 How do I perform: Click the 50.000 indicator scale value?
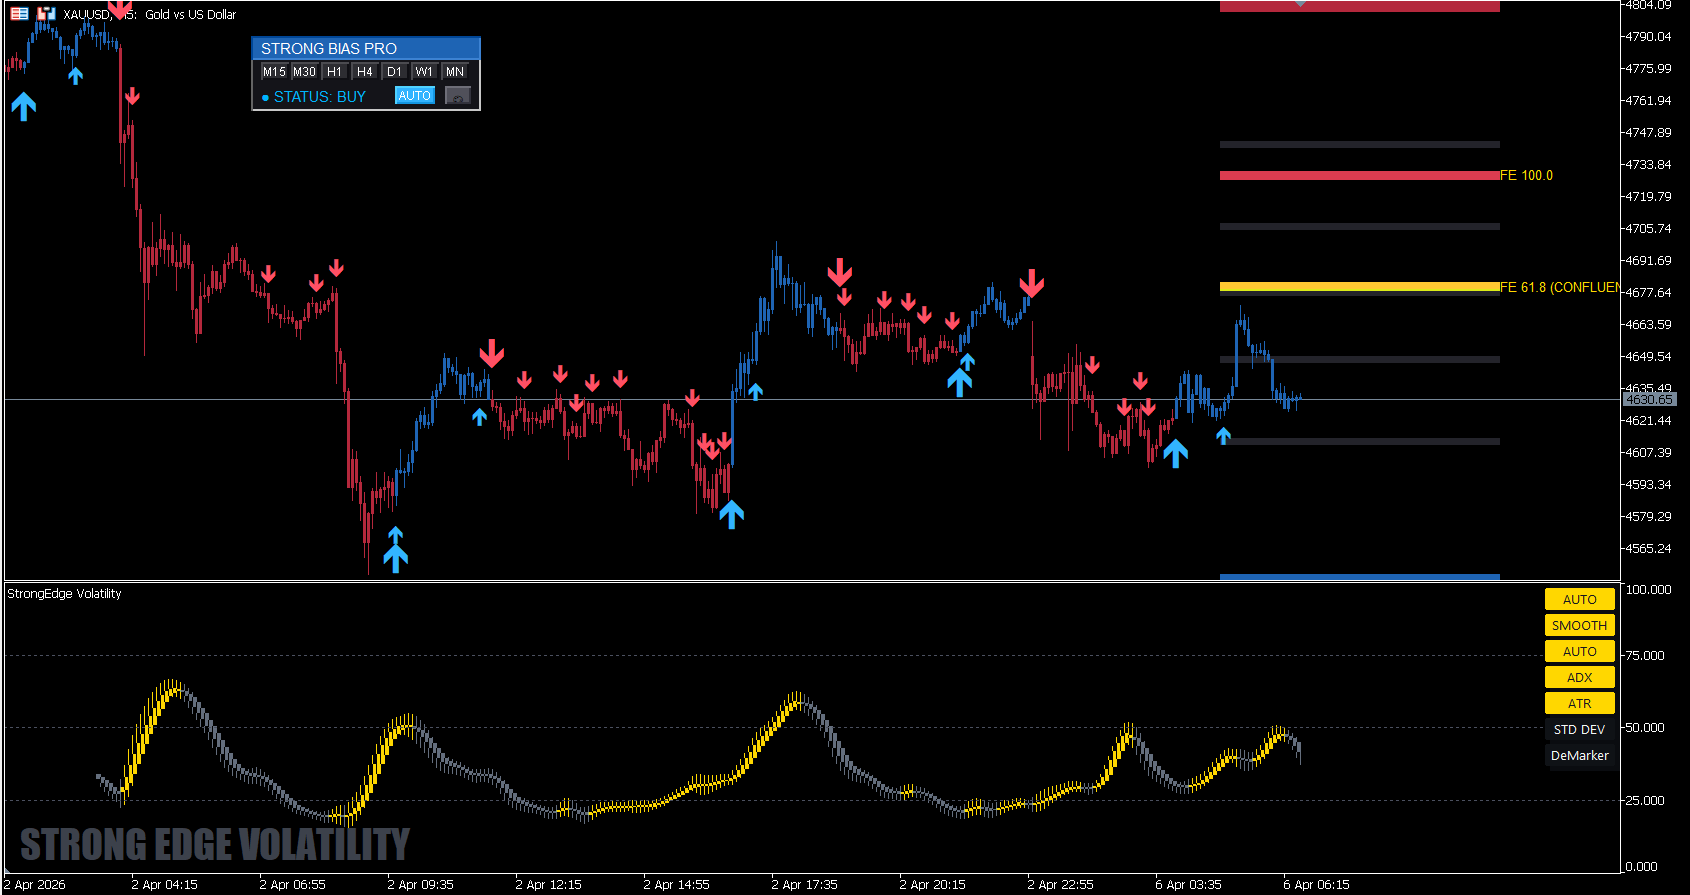(1645, 727)
